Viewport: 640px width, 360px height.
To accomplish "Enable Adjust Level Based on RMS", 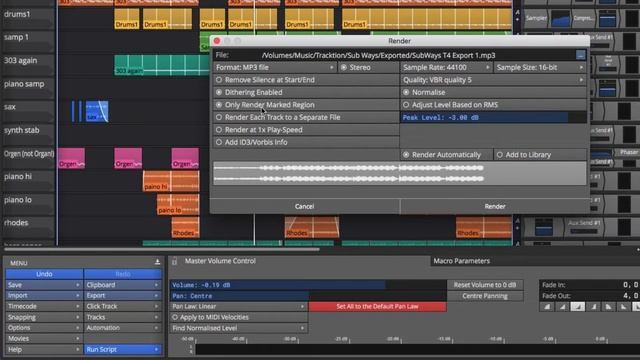I will pos(493,105).
